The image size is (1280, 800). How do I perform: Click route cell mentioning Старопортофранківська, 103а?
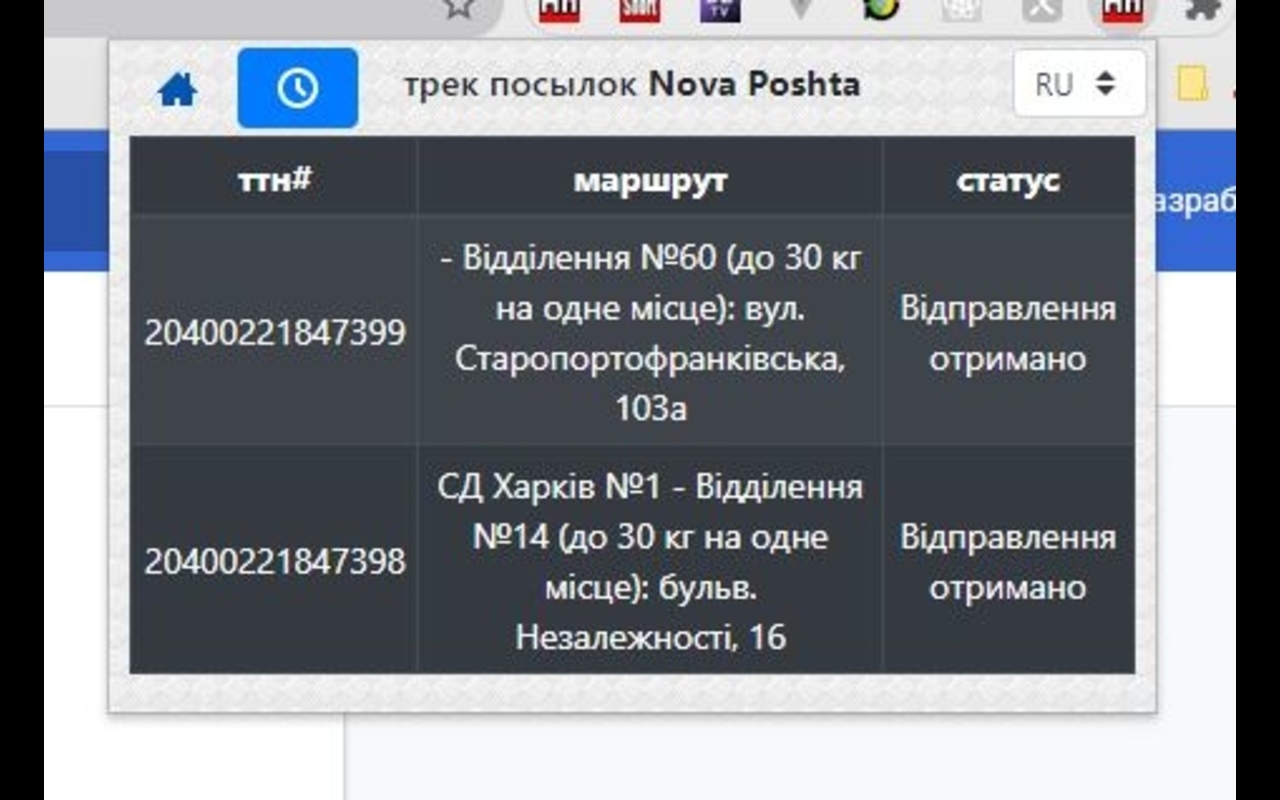pyautogui.click(x=650, y=332)
